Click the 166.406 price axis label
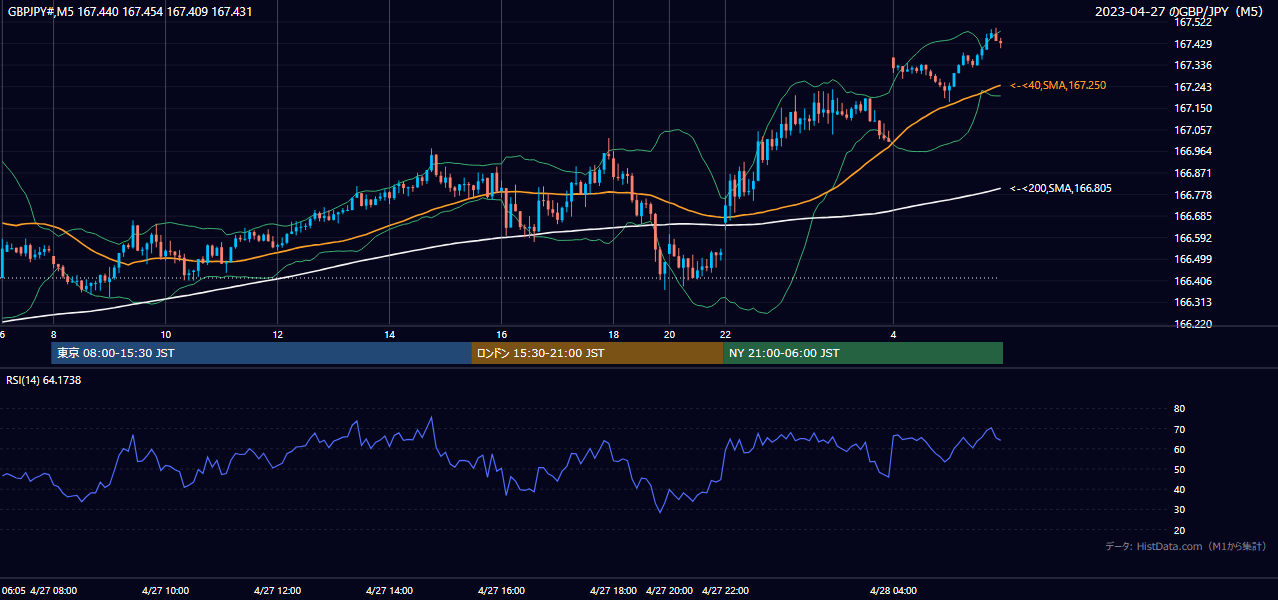This screenshot has width=1278, height=600. coord(1193,281)
